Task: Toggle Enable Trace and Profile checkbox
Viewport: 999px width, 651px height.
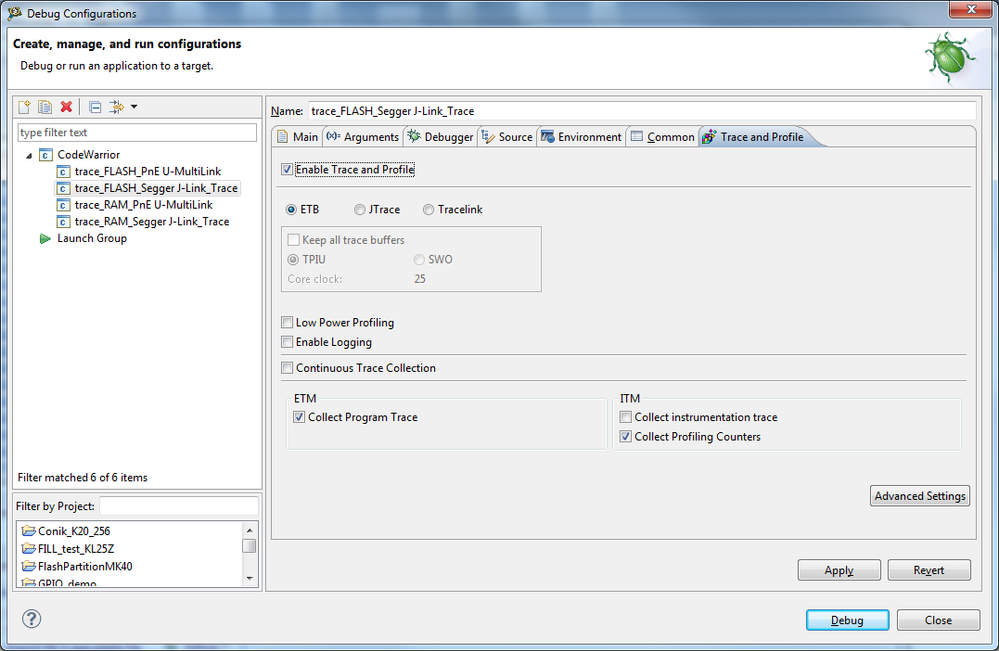Action: 287,169
